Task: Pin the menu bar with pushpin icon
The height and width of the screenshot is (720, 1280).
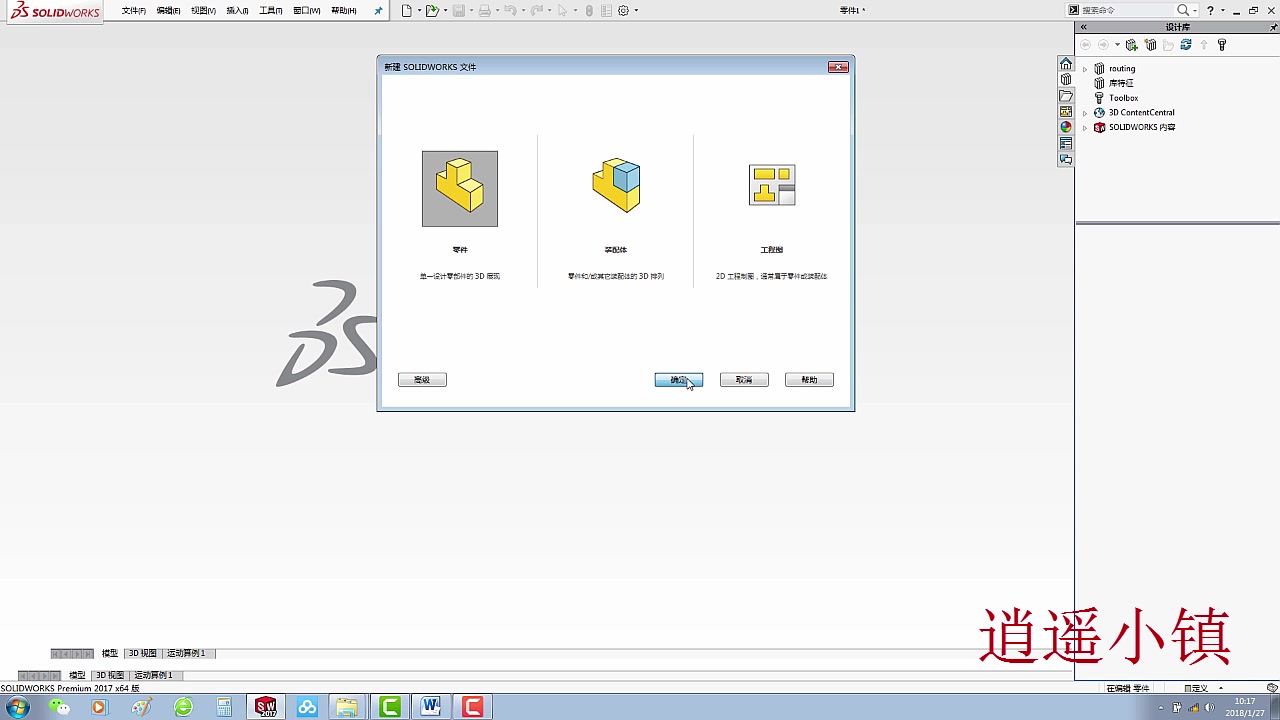Action: point(378,11)
